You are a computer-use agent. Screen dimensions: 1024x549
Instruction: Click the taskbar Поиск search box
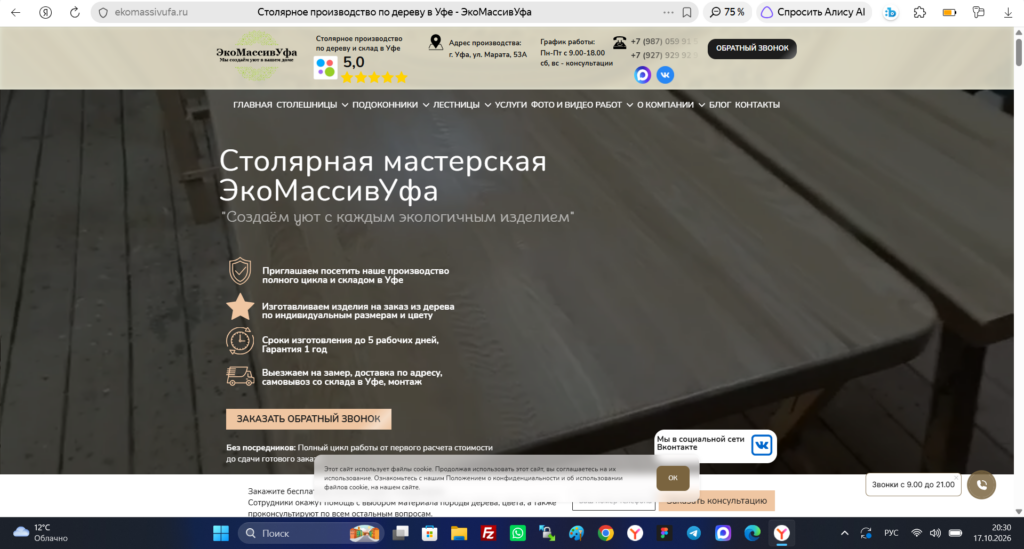click(x=312, y=533)
